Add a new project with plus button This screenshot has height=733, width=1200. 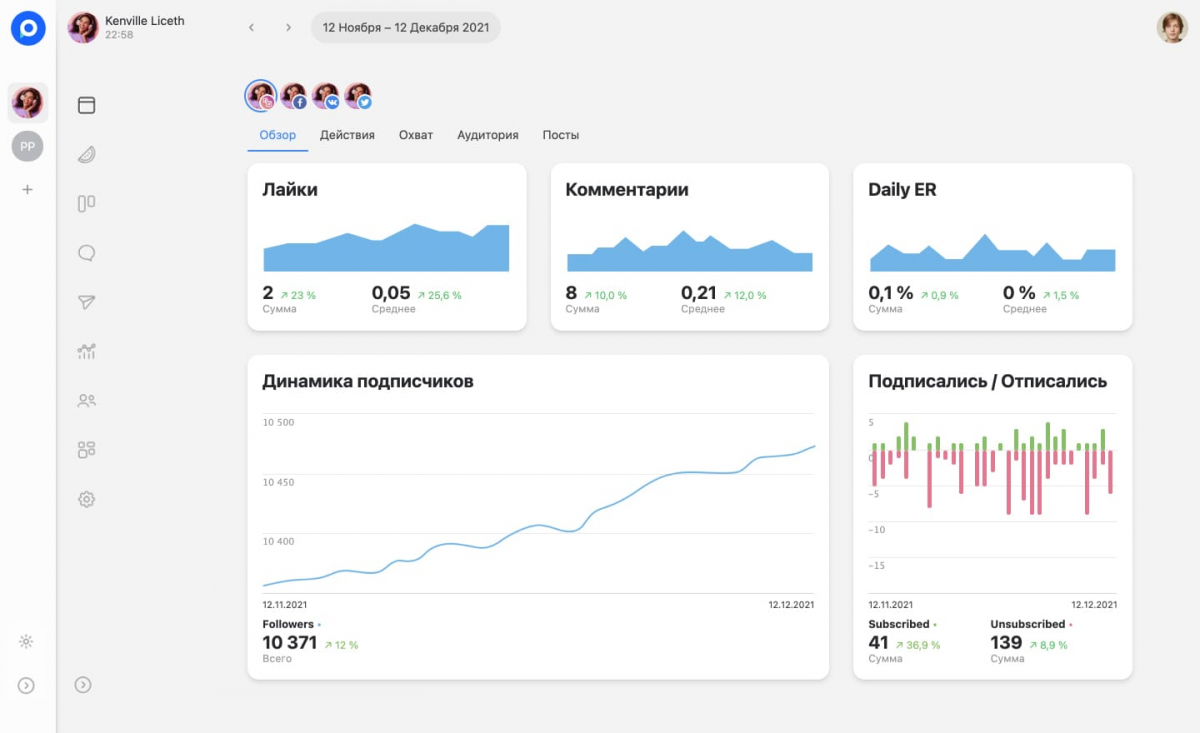click(x=27, y=189)
